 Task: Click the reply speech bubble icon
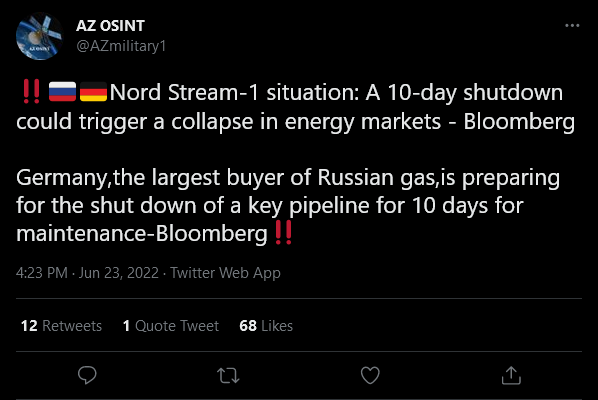pyautogui.click(x=87, y=375)
